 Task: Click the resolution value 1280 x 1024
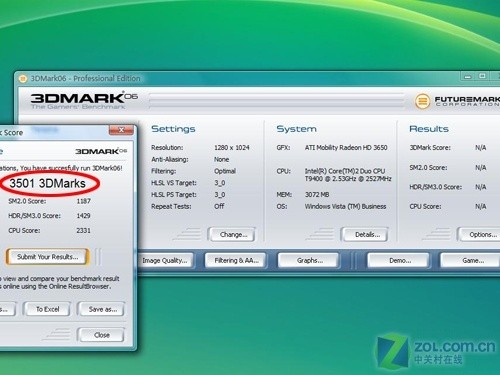232,148
